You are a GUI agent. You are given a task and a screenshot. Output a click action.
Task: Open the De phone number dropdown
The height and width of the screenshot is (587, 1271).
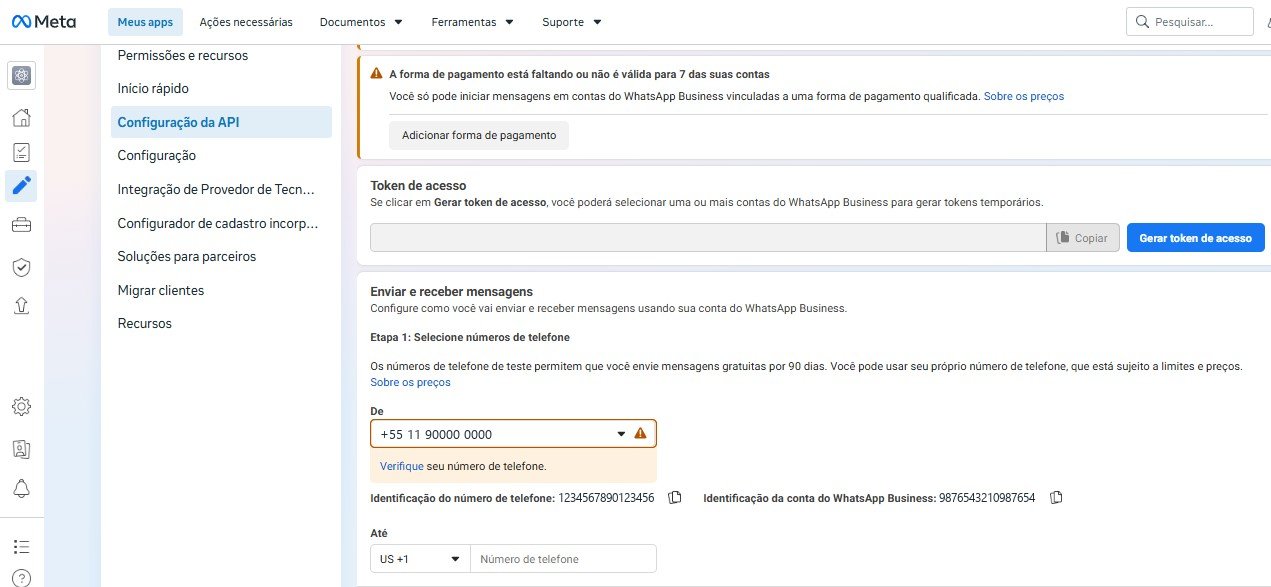point(513,434)
